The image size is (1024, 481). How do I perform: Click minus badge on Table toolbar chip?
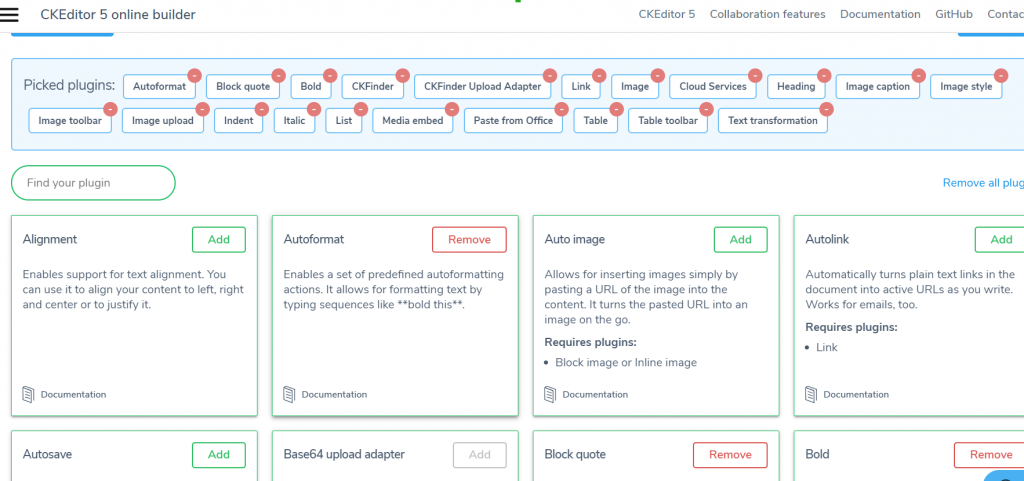707,109
